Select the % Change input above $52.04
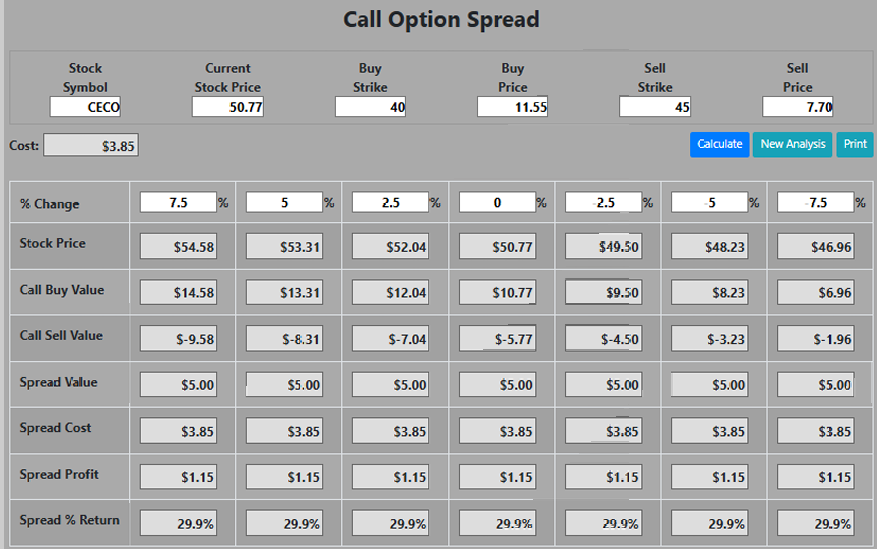The width and height of the screenshot is (877, 549). coord(390,202)
